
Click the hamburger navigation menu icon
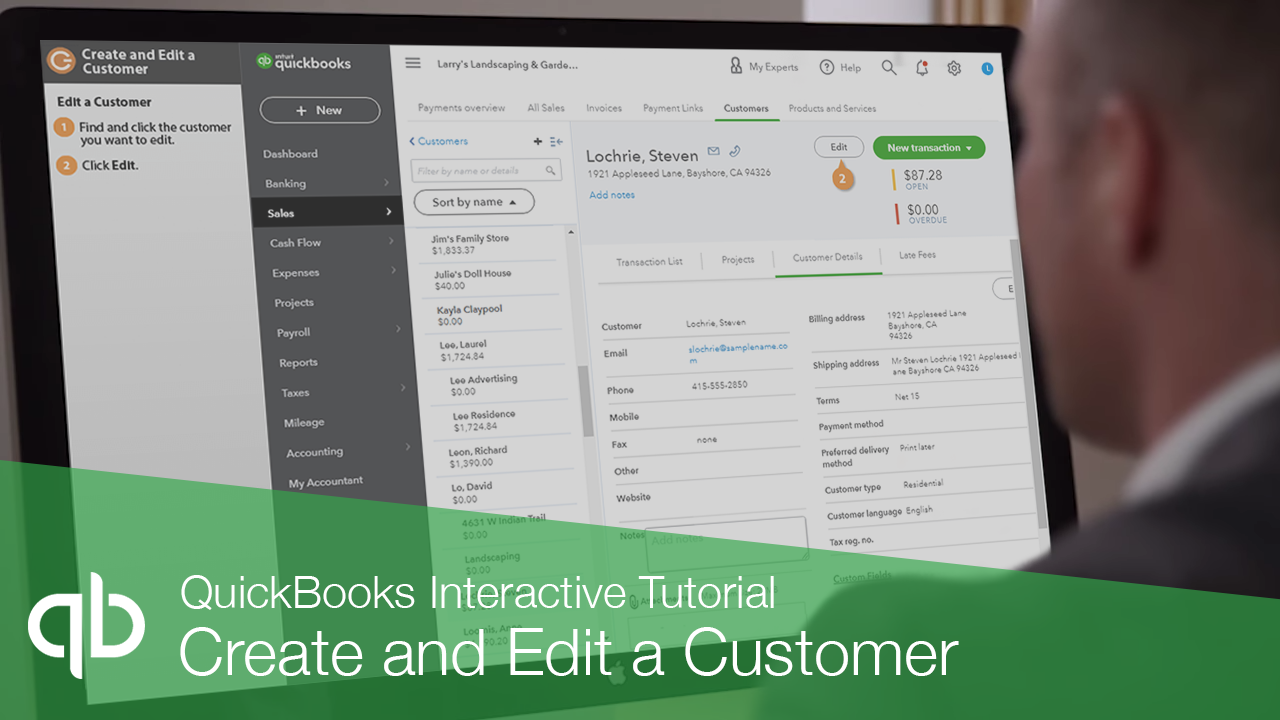(x=413, y=62)
